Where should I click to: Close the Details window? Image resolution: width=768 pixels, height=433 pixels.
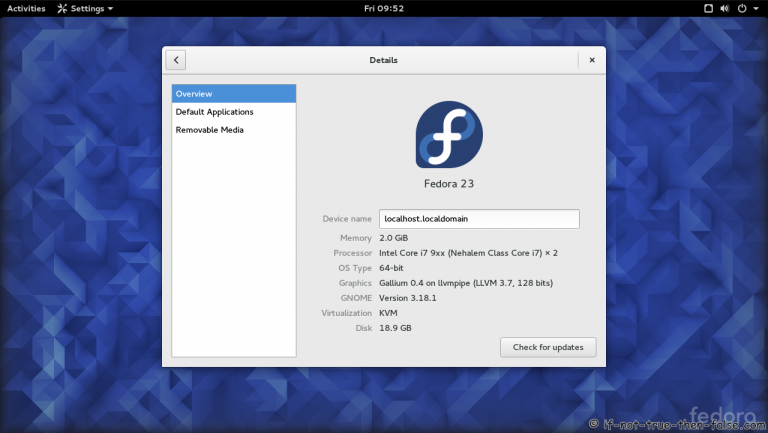(592, 60)
